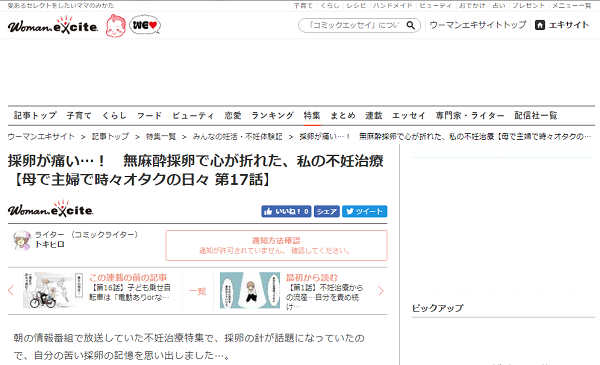Image resolution: width=600 pixels, height=365 pixels.
Task: Click the 'we' heart speech bubble icon
Action: coord(145,25)
